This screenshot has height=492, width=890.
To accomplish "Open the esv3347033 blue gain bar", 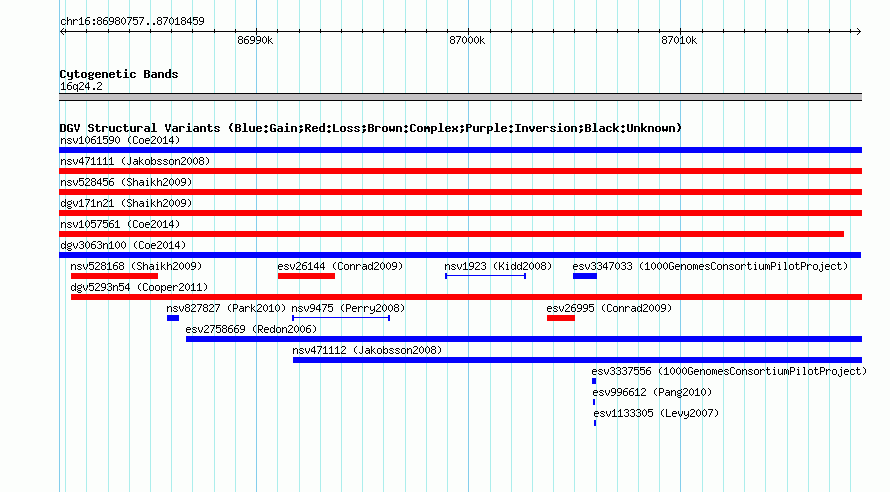I will click(585, 276).
